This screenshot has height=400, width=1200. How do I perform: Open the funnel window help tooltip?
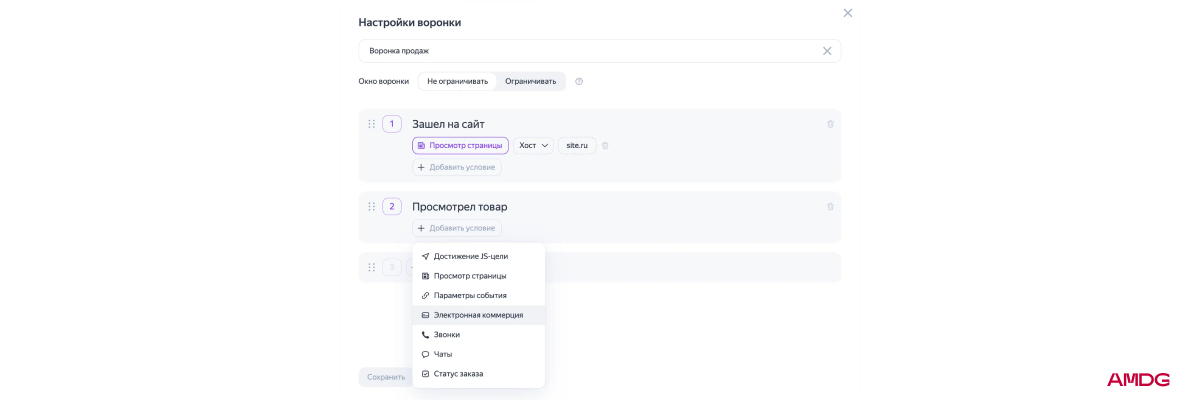579,81
